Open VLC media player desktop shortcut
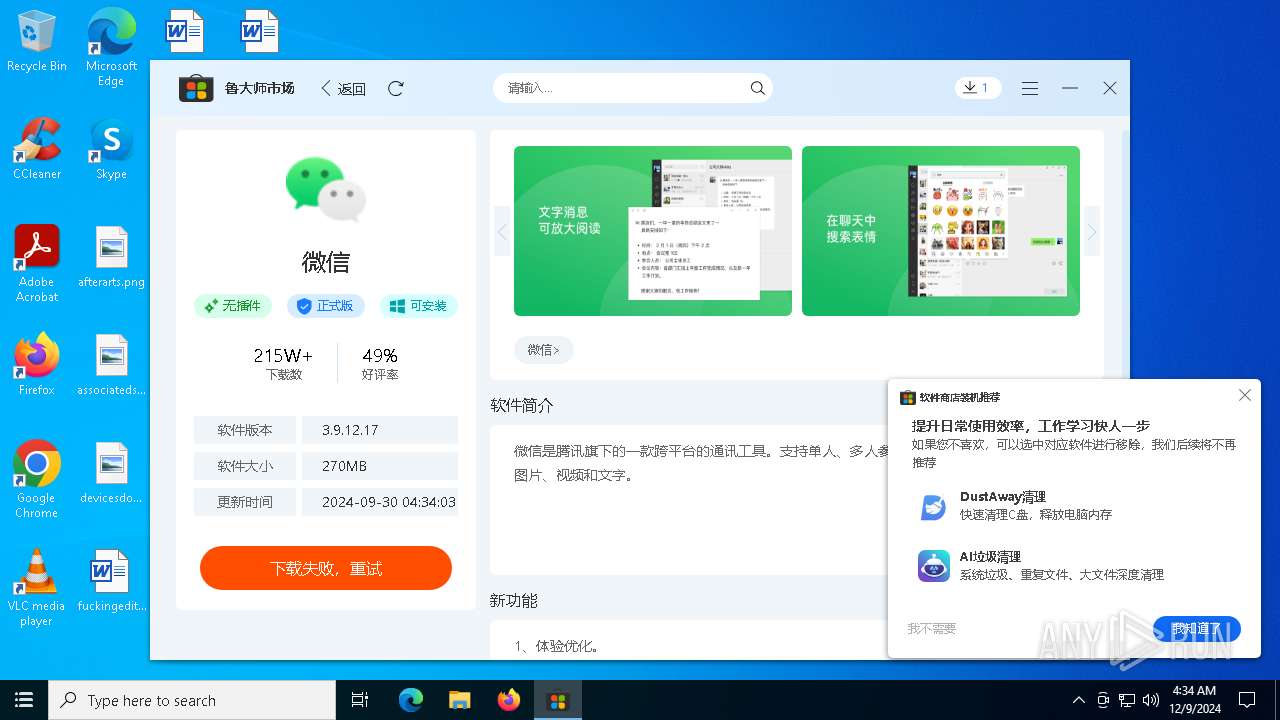The width and height of the screenshot is (1280, 720). (x=37, y=588)
